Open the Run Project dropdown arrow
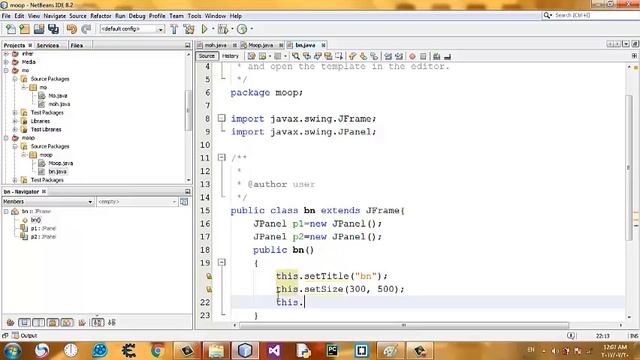This screenshot has width=640, height=360. 213,29
